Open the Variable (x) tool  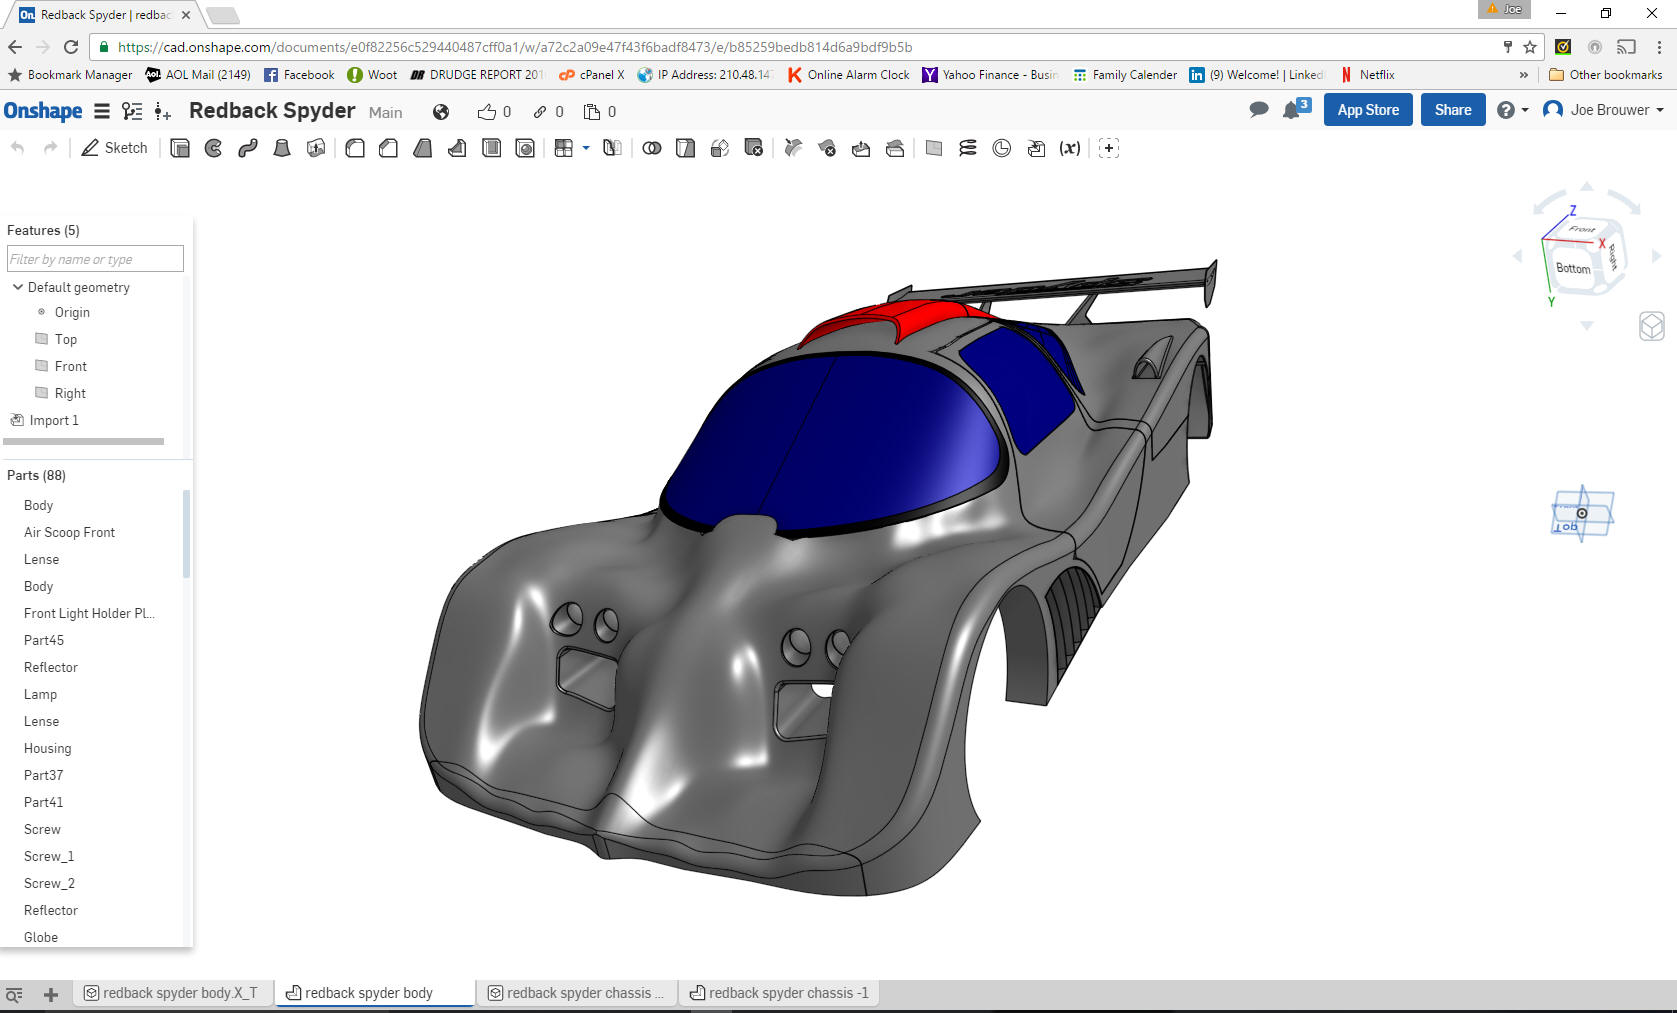[1070, 148]
